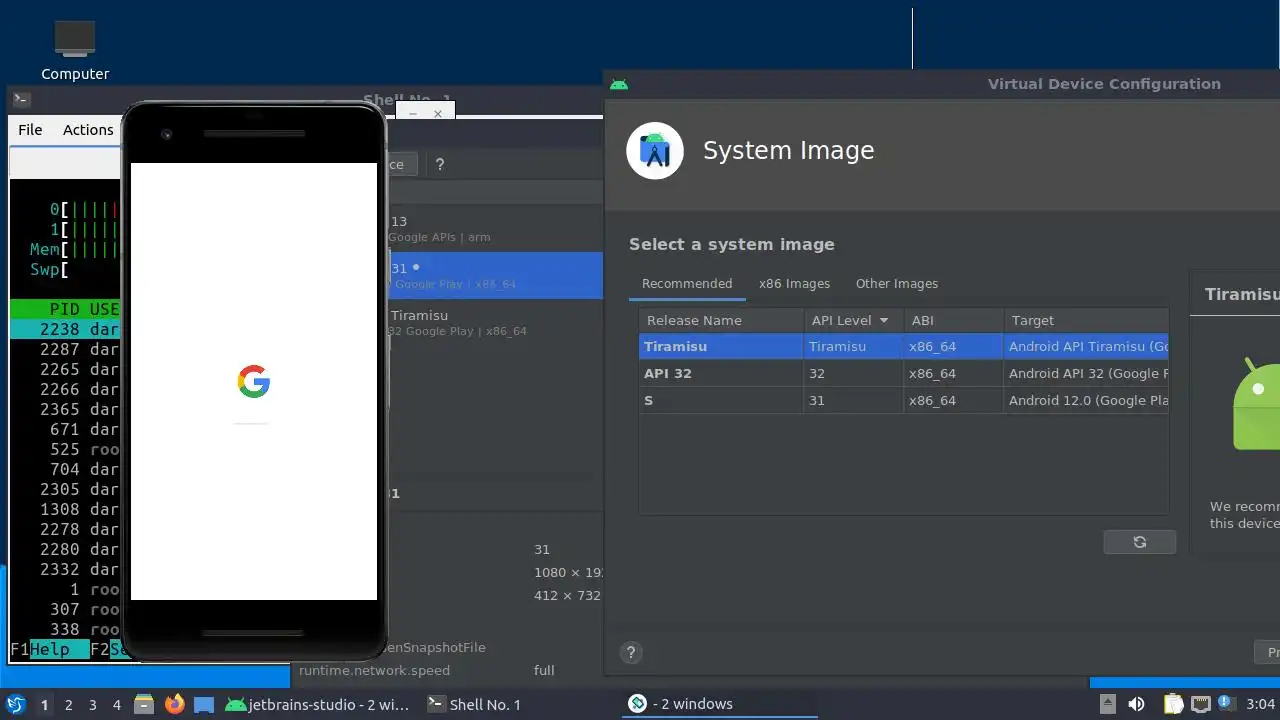Switch to workspace 3 in taskbar
This screenshot has height=720, width=1280.
tap(93, 705)
